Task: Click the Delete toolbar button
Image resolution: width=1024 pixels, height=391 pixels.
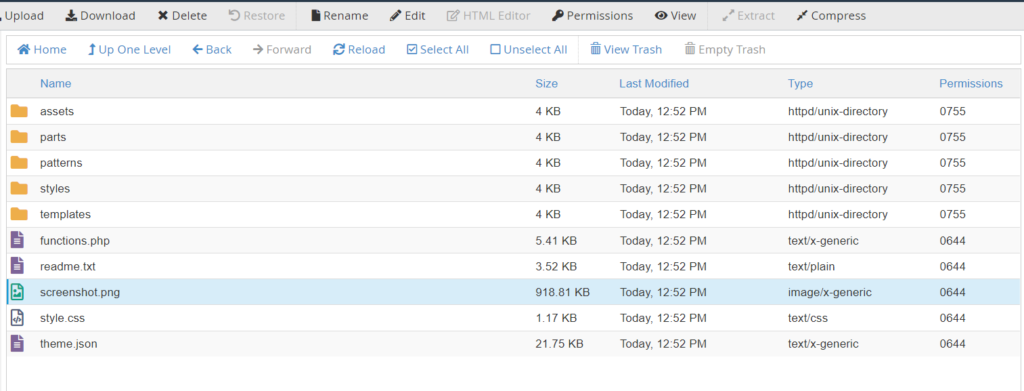Action: pyautogui.click(x=182, y=16)
